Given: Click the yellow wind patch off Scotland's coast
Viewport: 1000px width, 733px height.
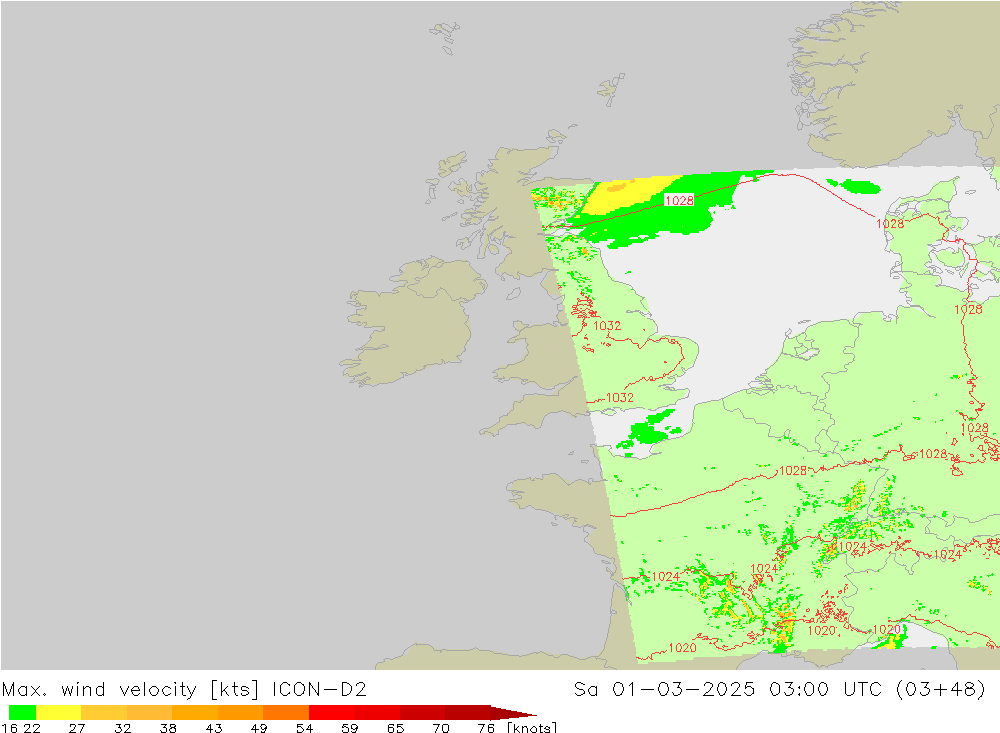Looking at the screenshot, I should (x=625, y=194).
